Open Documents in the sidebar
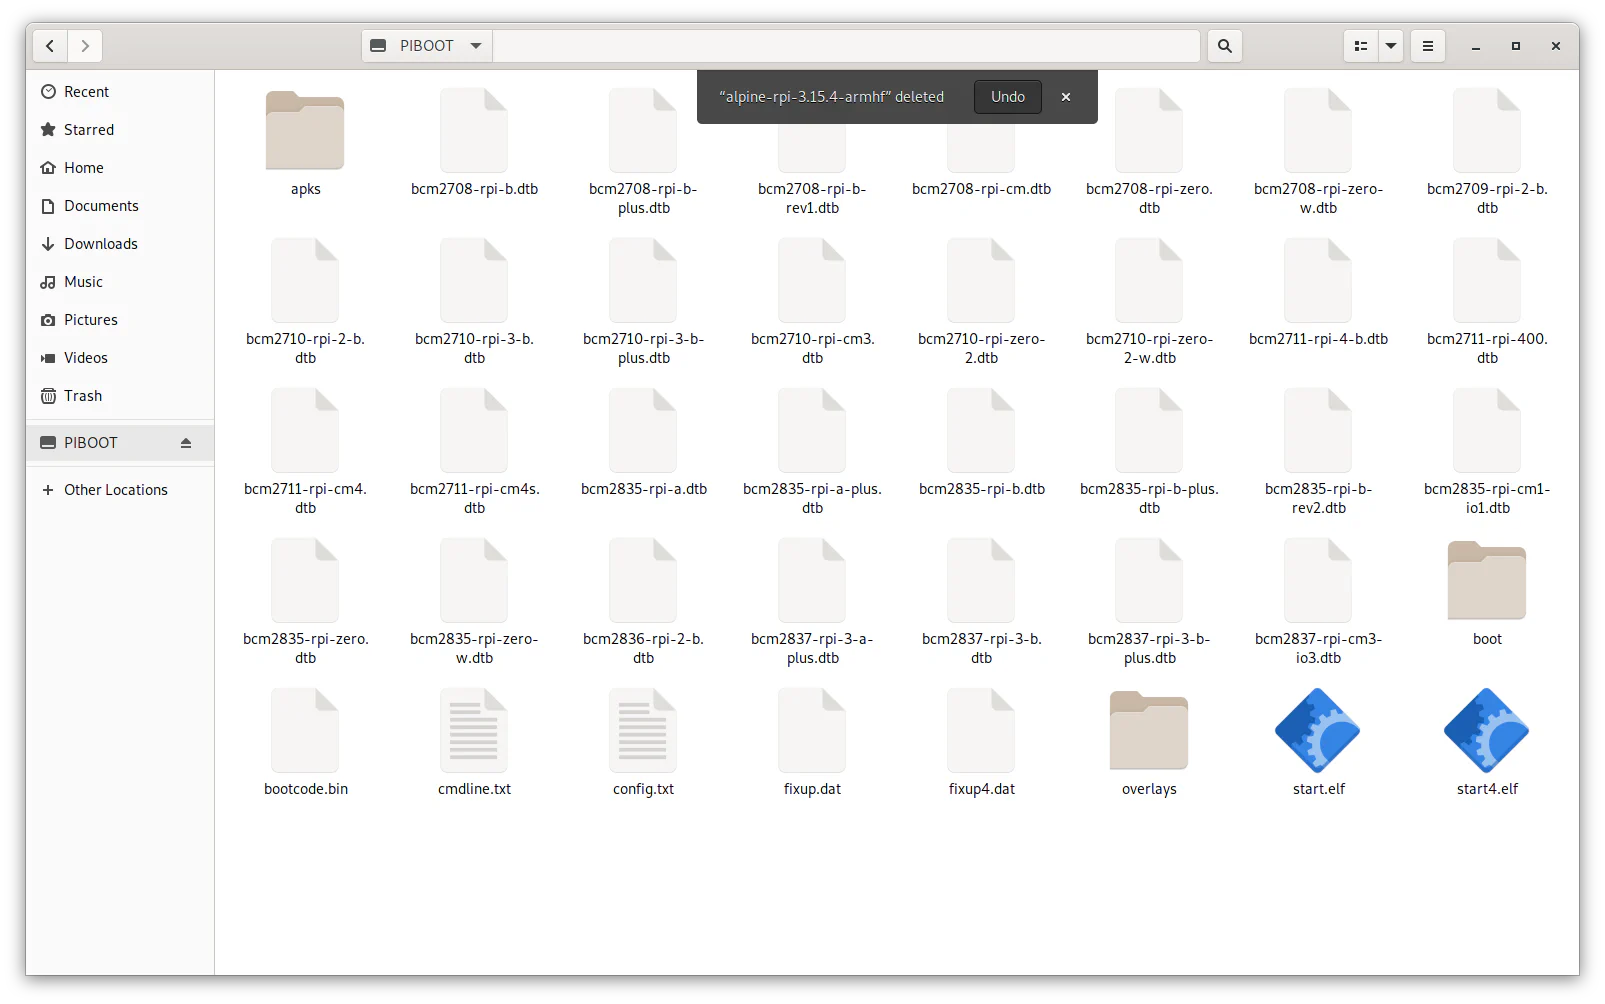Viewport: 1605px width, 1004px height. point(120,206)
